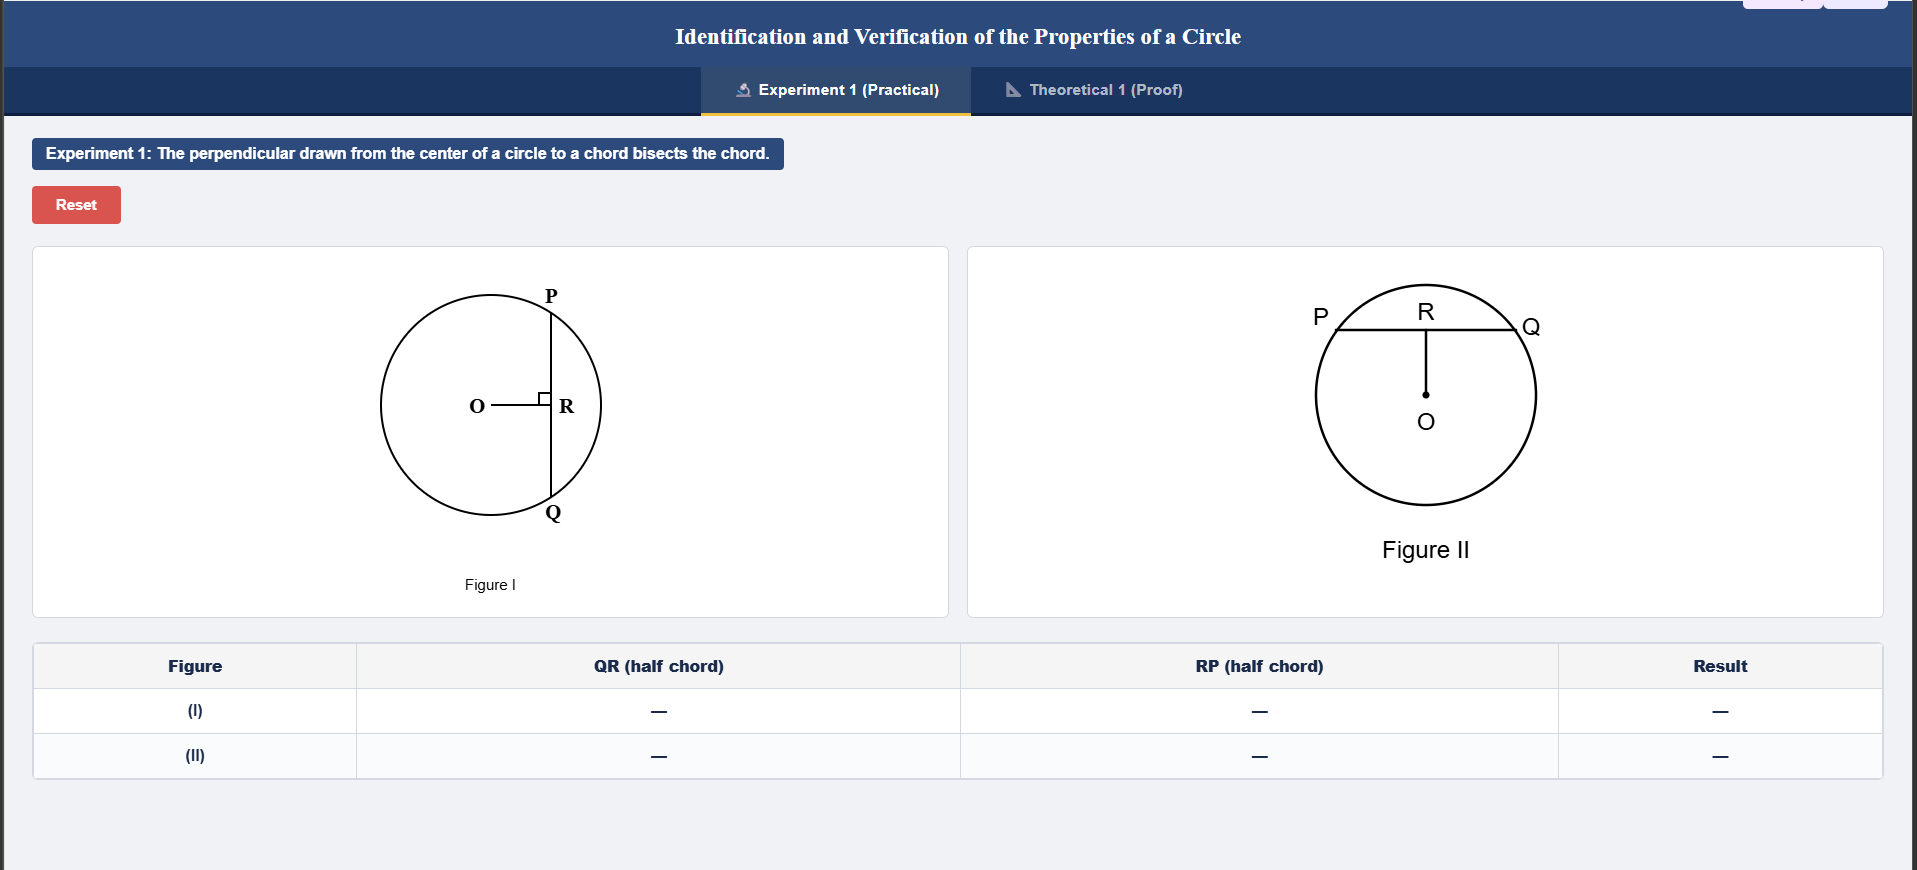Click point R on the chord in Figure I
1917x870 pixels.
click(565, 406)
